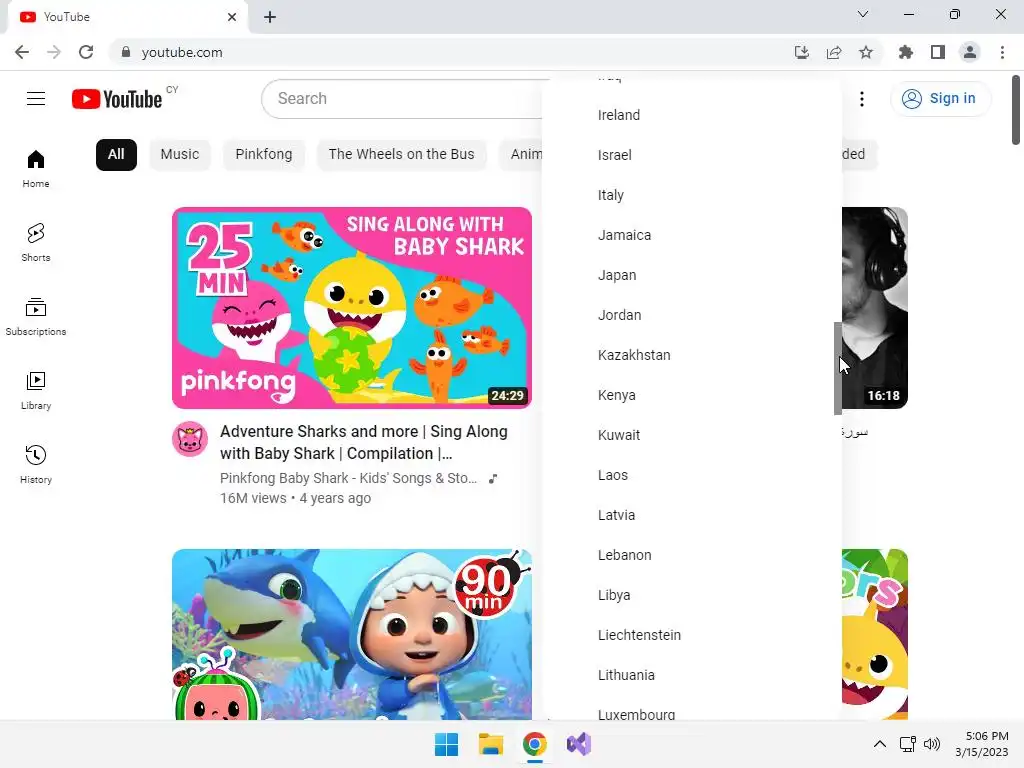Viewport: 1024px width, 768px height.
Task: Open Adventure Sharks and more video title
Action: [x=364, y=442]
